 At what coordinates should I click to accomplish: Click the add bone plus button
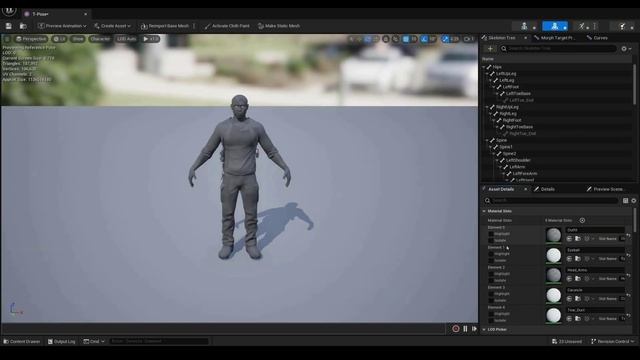[x=490, y=49]
